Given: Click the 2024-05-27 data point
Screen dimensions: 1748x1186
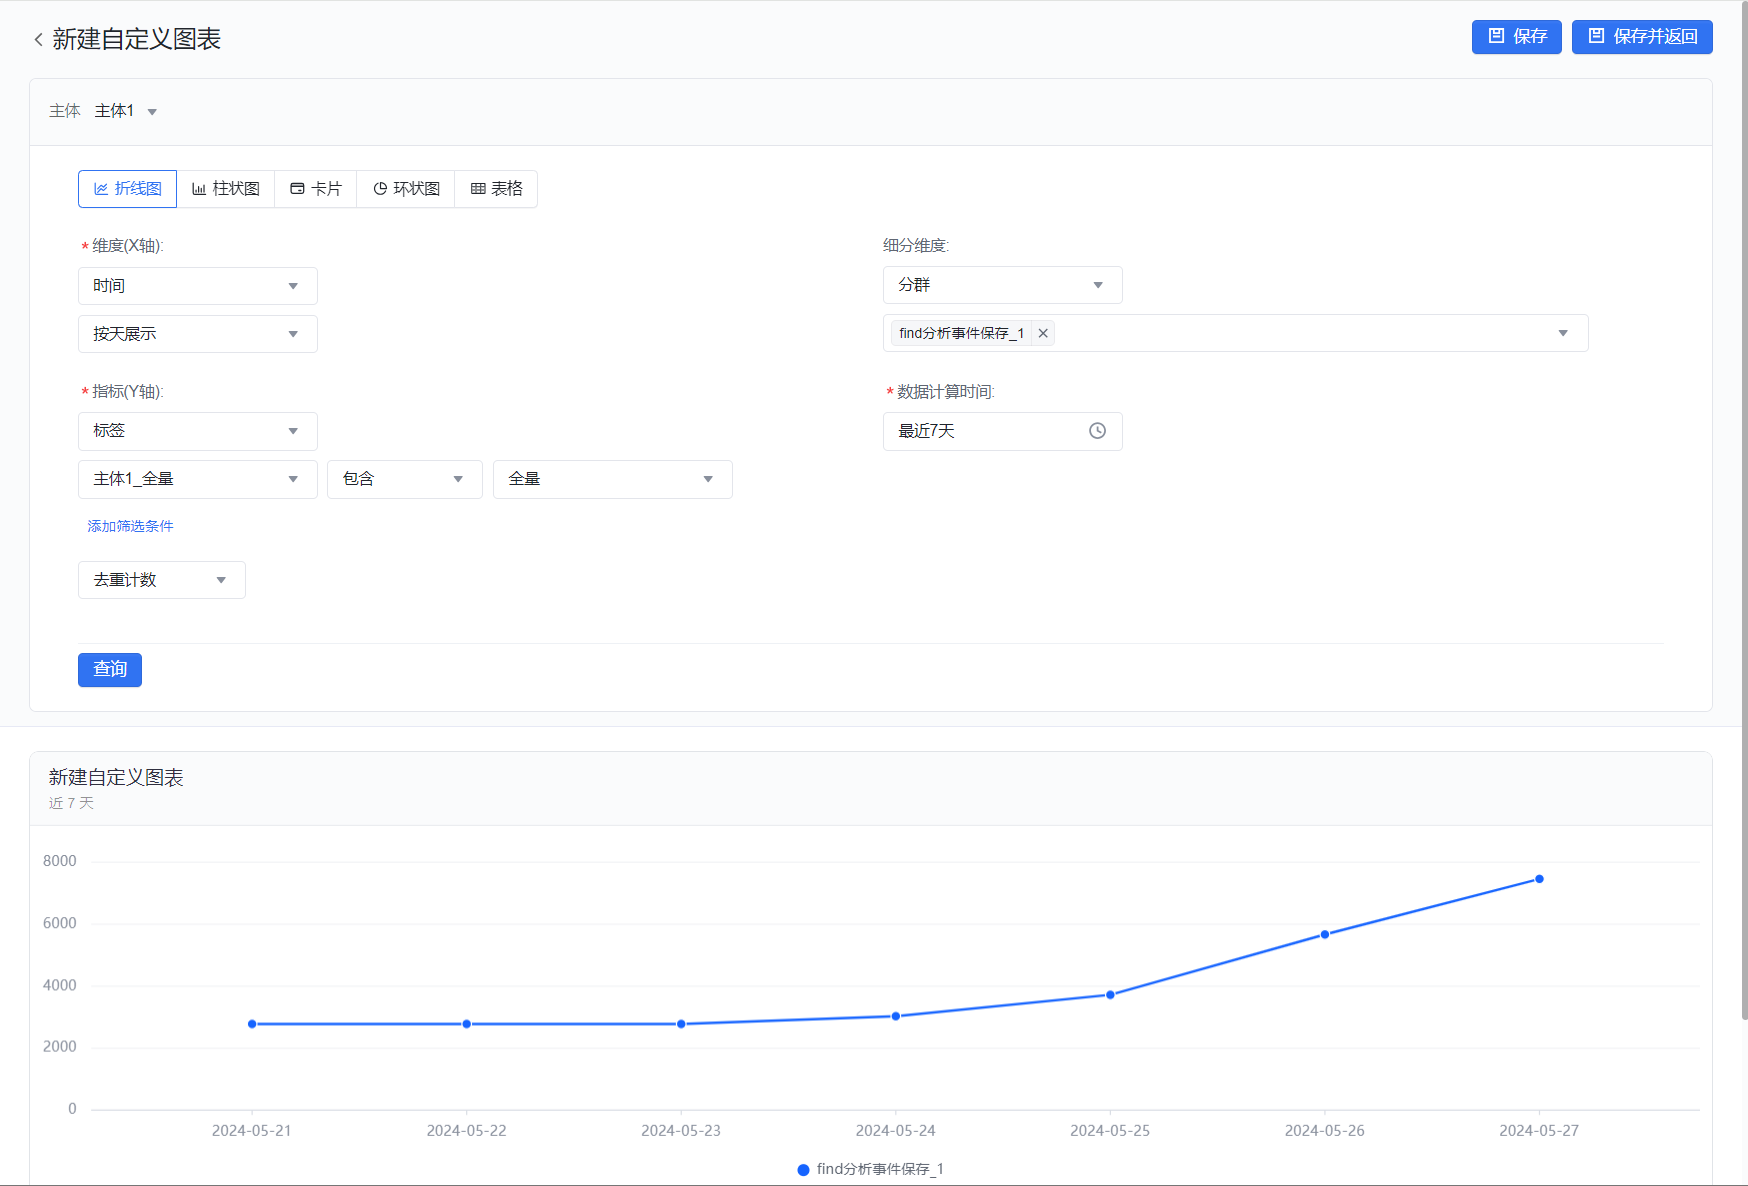Looking at the screenshot, I should [x=1539, y=879].
